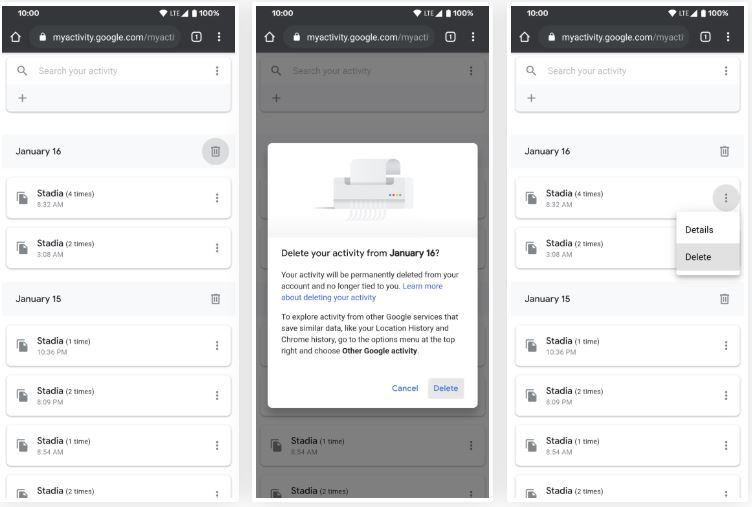Open options for Stadia 3:08 AM, left phone
Image resolution: width=752 pixels, height=507 pixels.
point(217,248)
